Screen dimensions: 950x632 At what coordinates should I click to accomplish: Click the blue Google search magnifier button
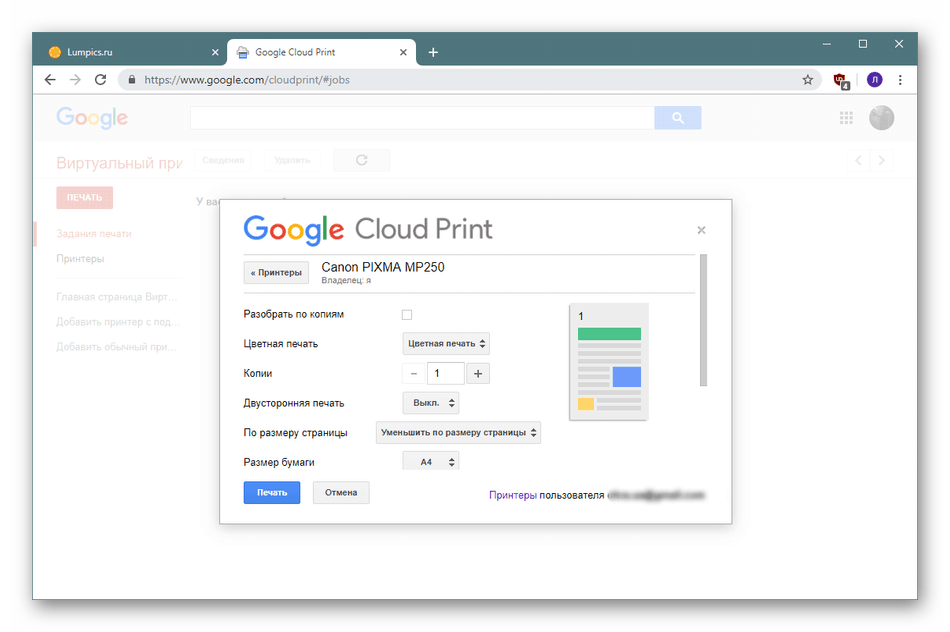[x=678, y=118]
